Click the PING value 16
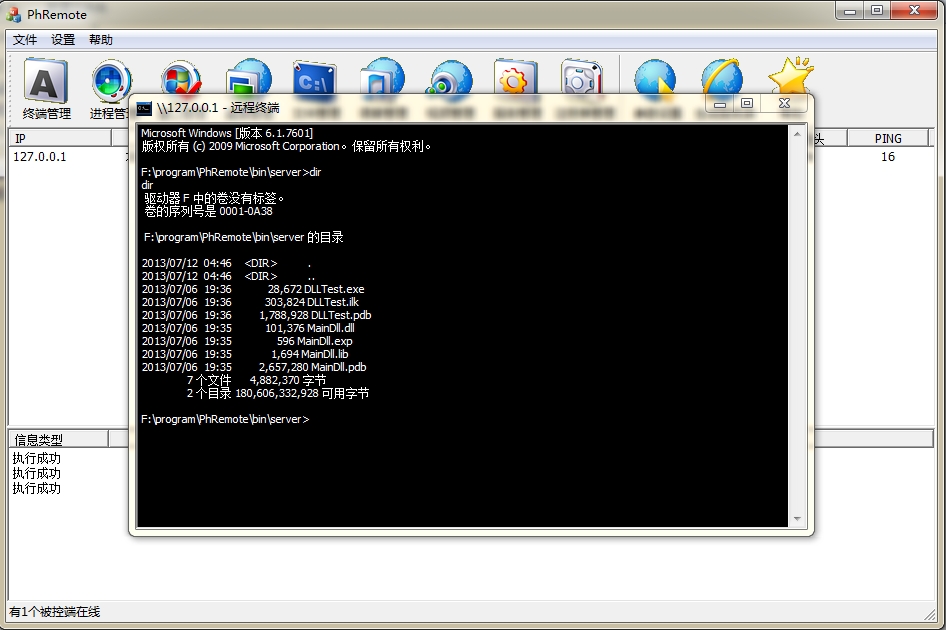Image resolution: width=946 pixels, height=630 pixels. pos(887,157)
